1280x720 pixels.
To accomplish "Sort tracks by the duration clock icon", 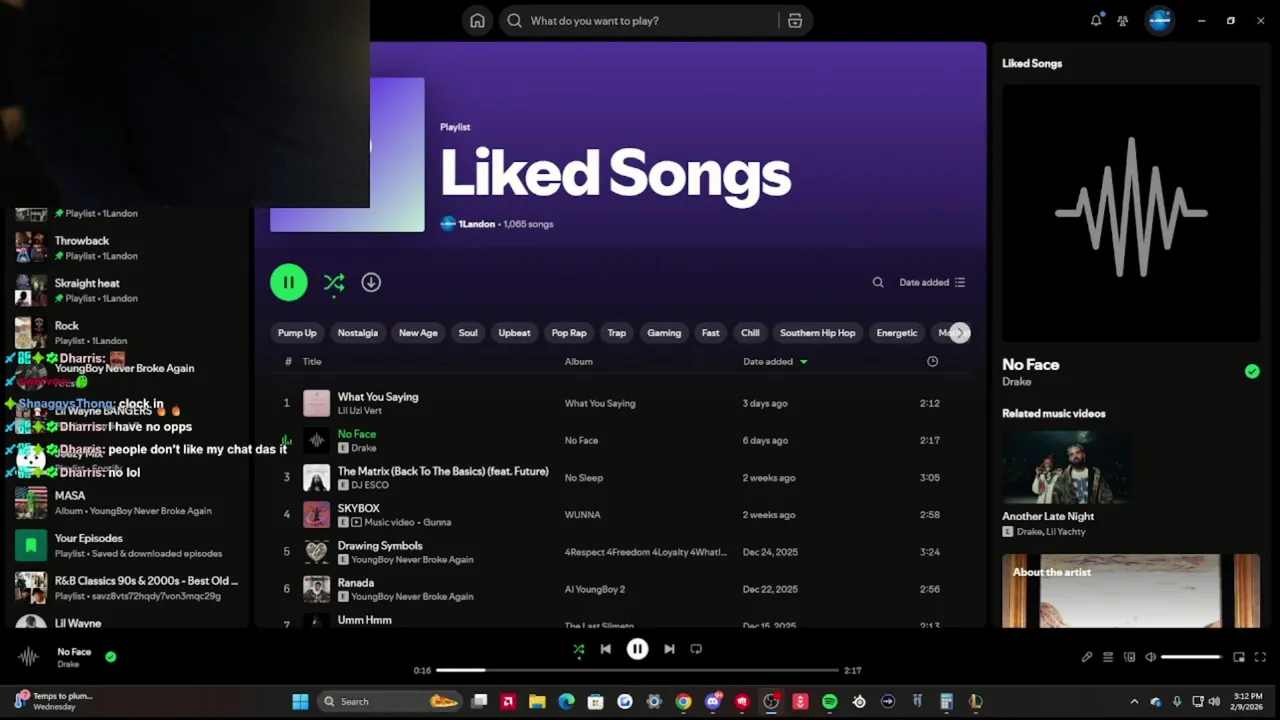I will tap(932, 362).
